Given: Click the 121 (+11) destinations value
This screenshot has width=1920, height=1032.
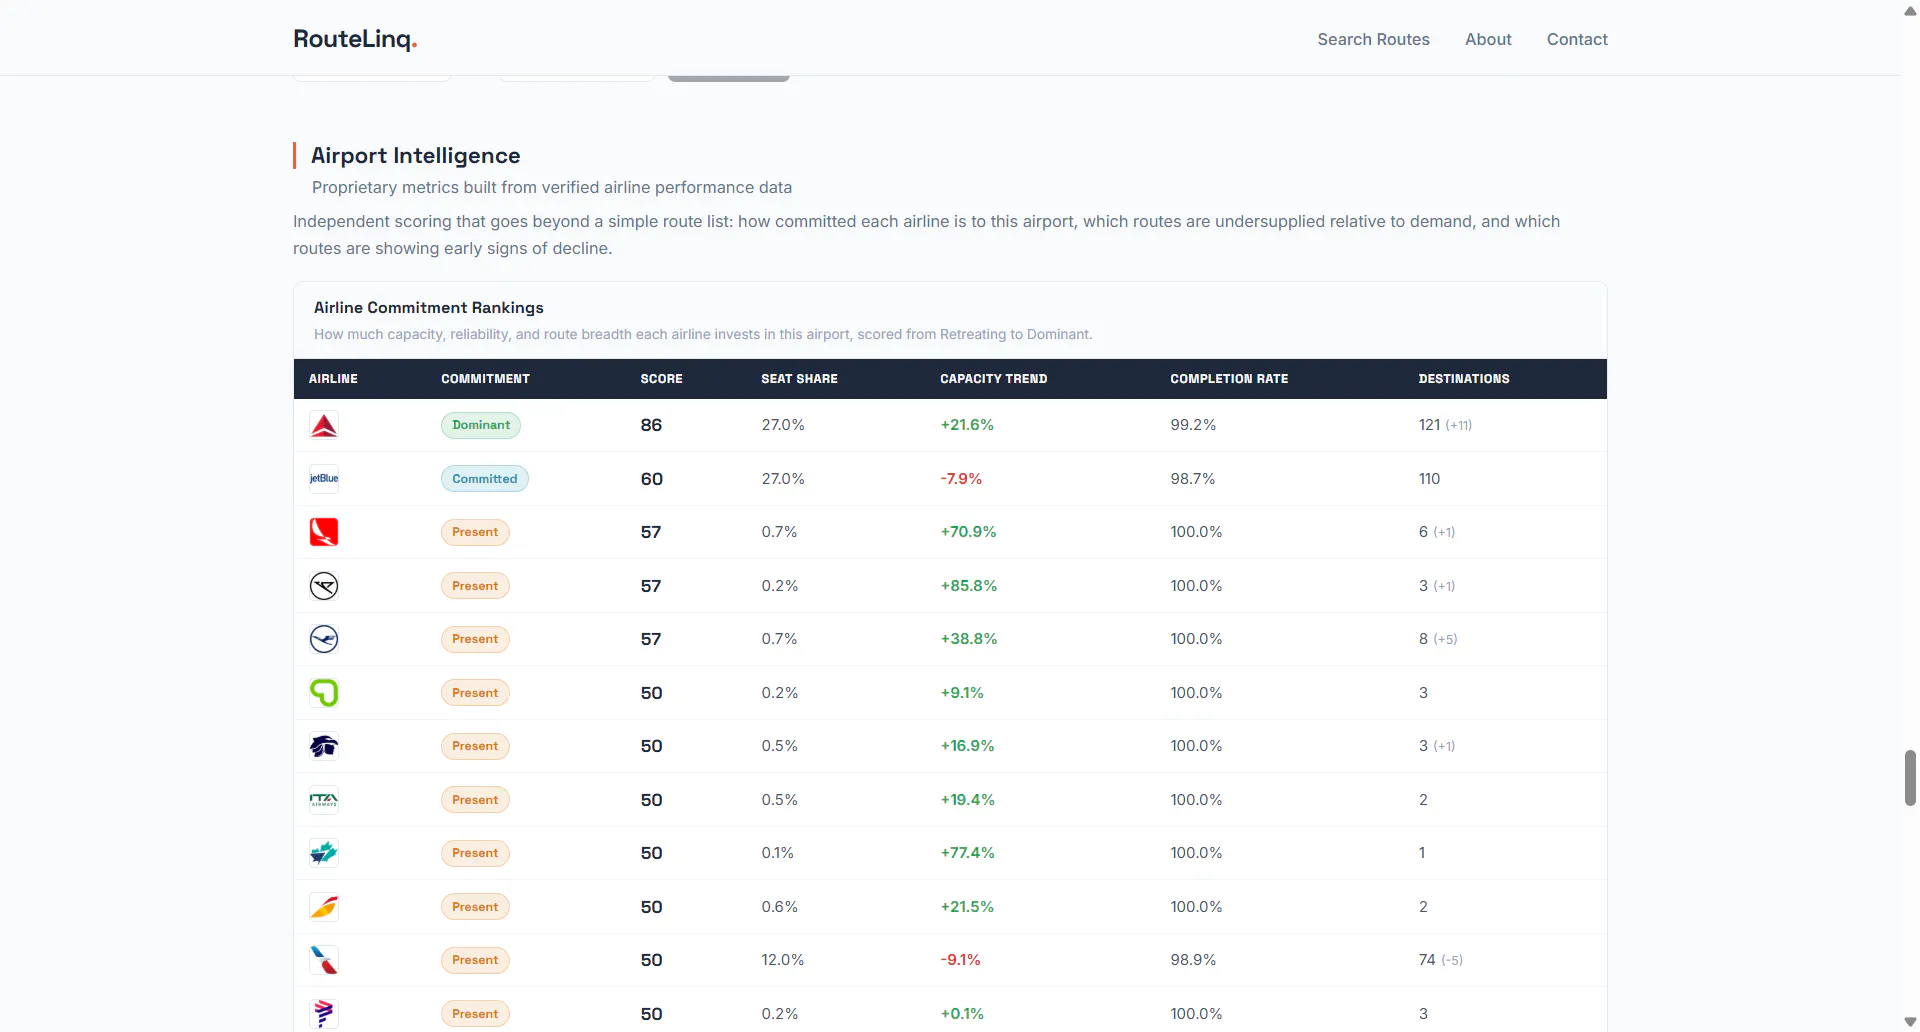Looking at the screenshot, I should click(x=1445, y=425).
